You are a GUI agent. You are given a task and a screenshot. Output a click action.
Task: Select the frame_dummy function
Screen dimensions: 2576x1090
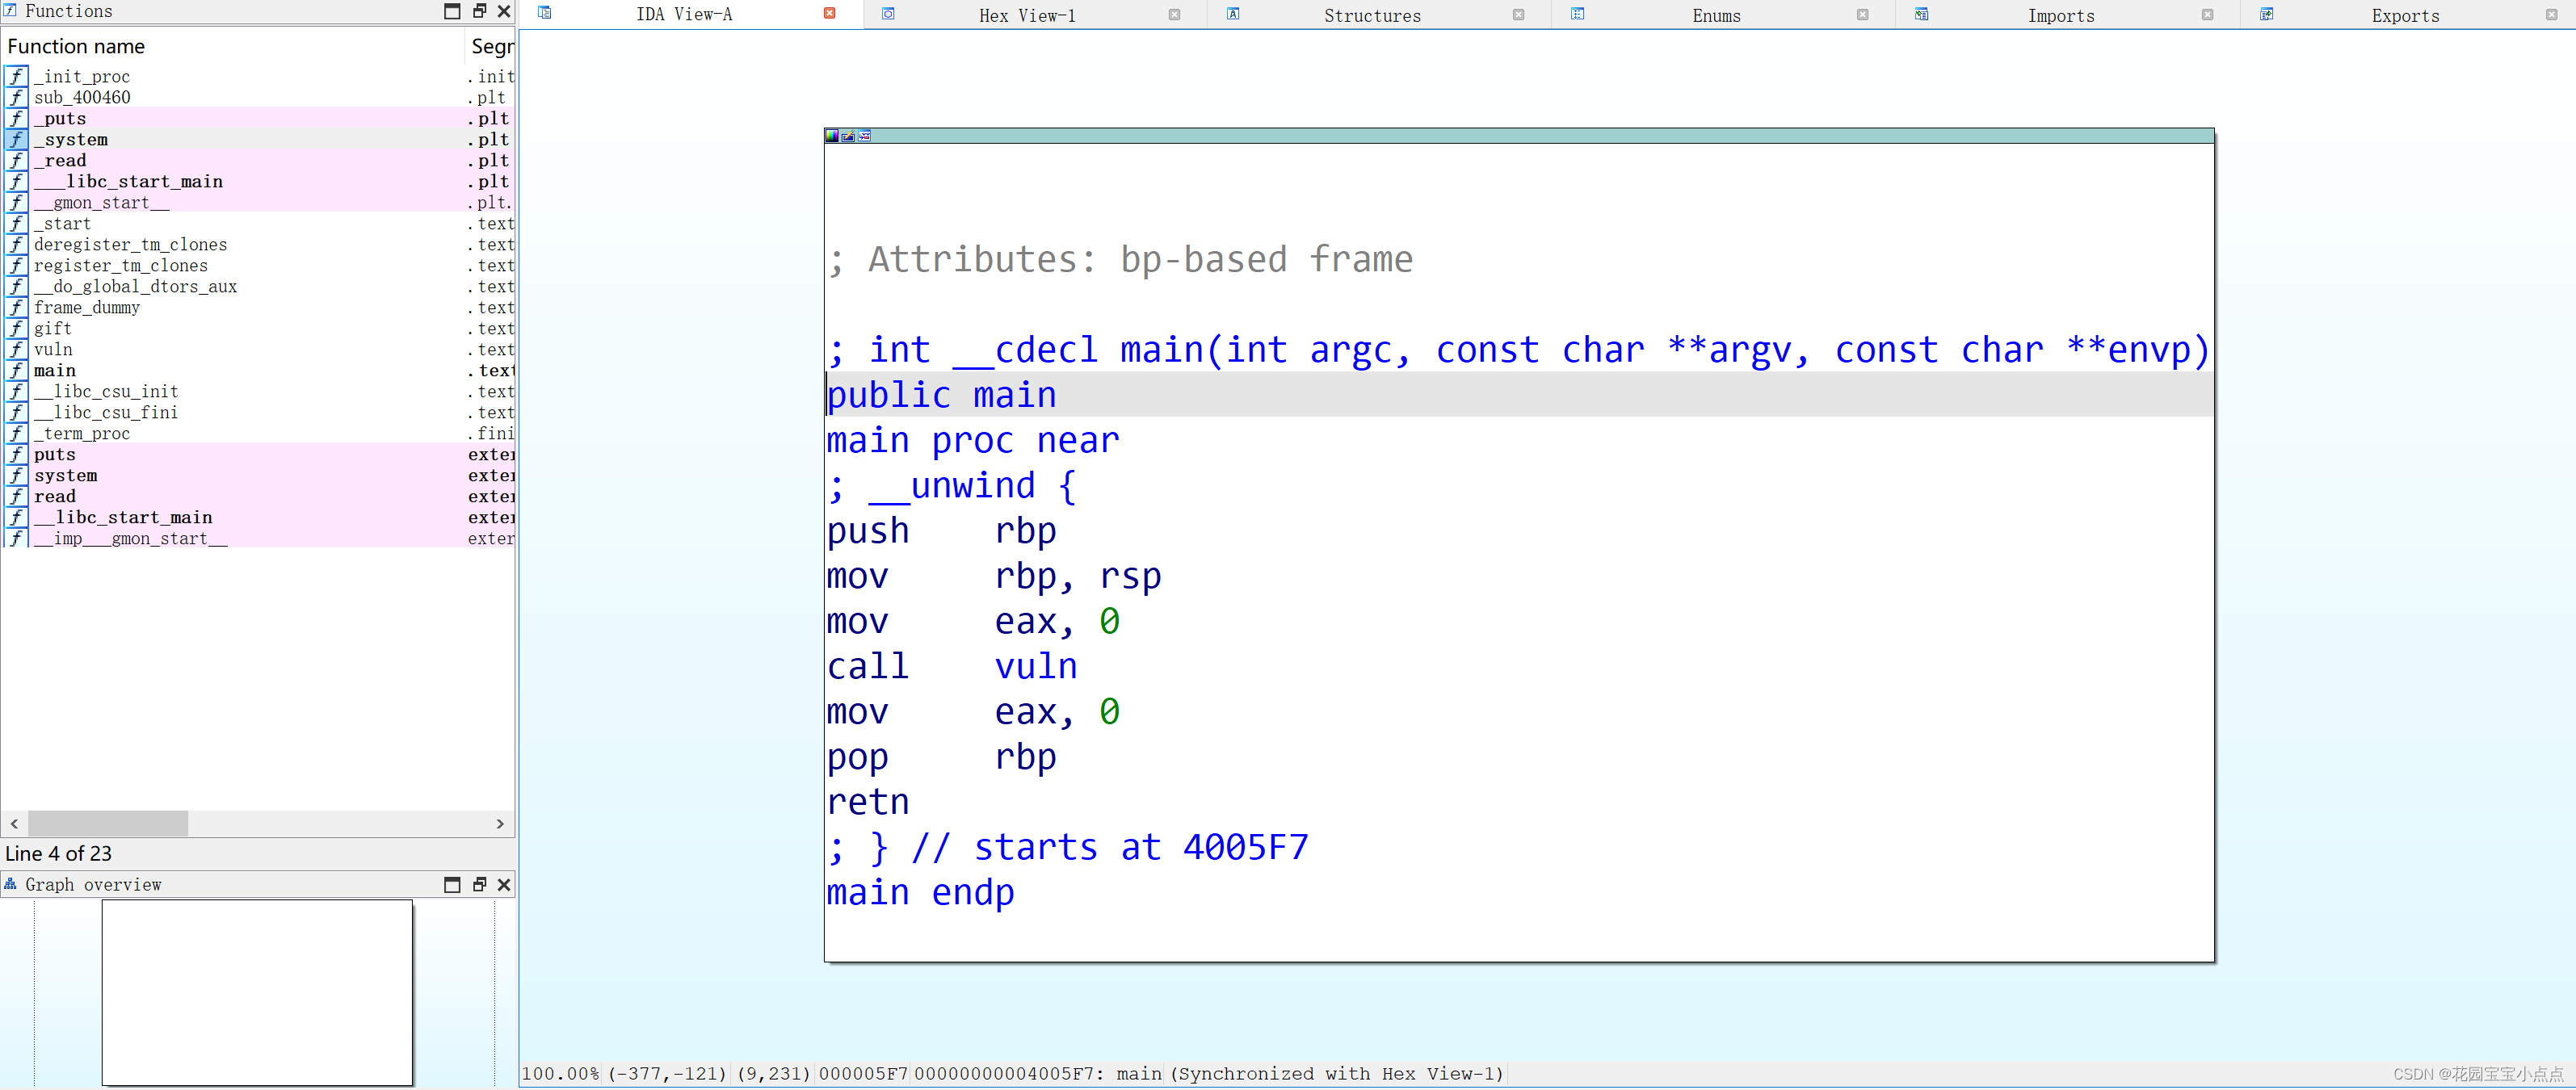coord(258,307)
